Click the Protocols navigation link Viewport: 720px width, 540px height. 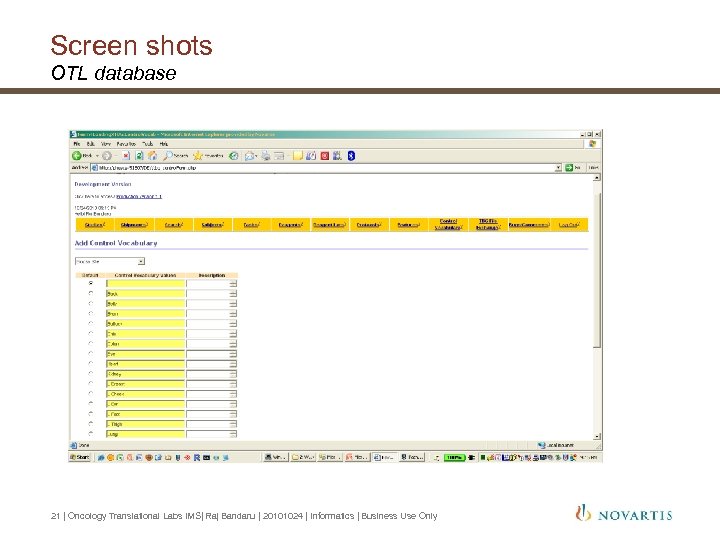(369, 225)
